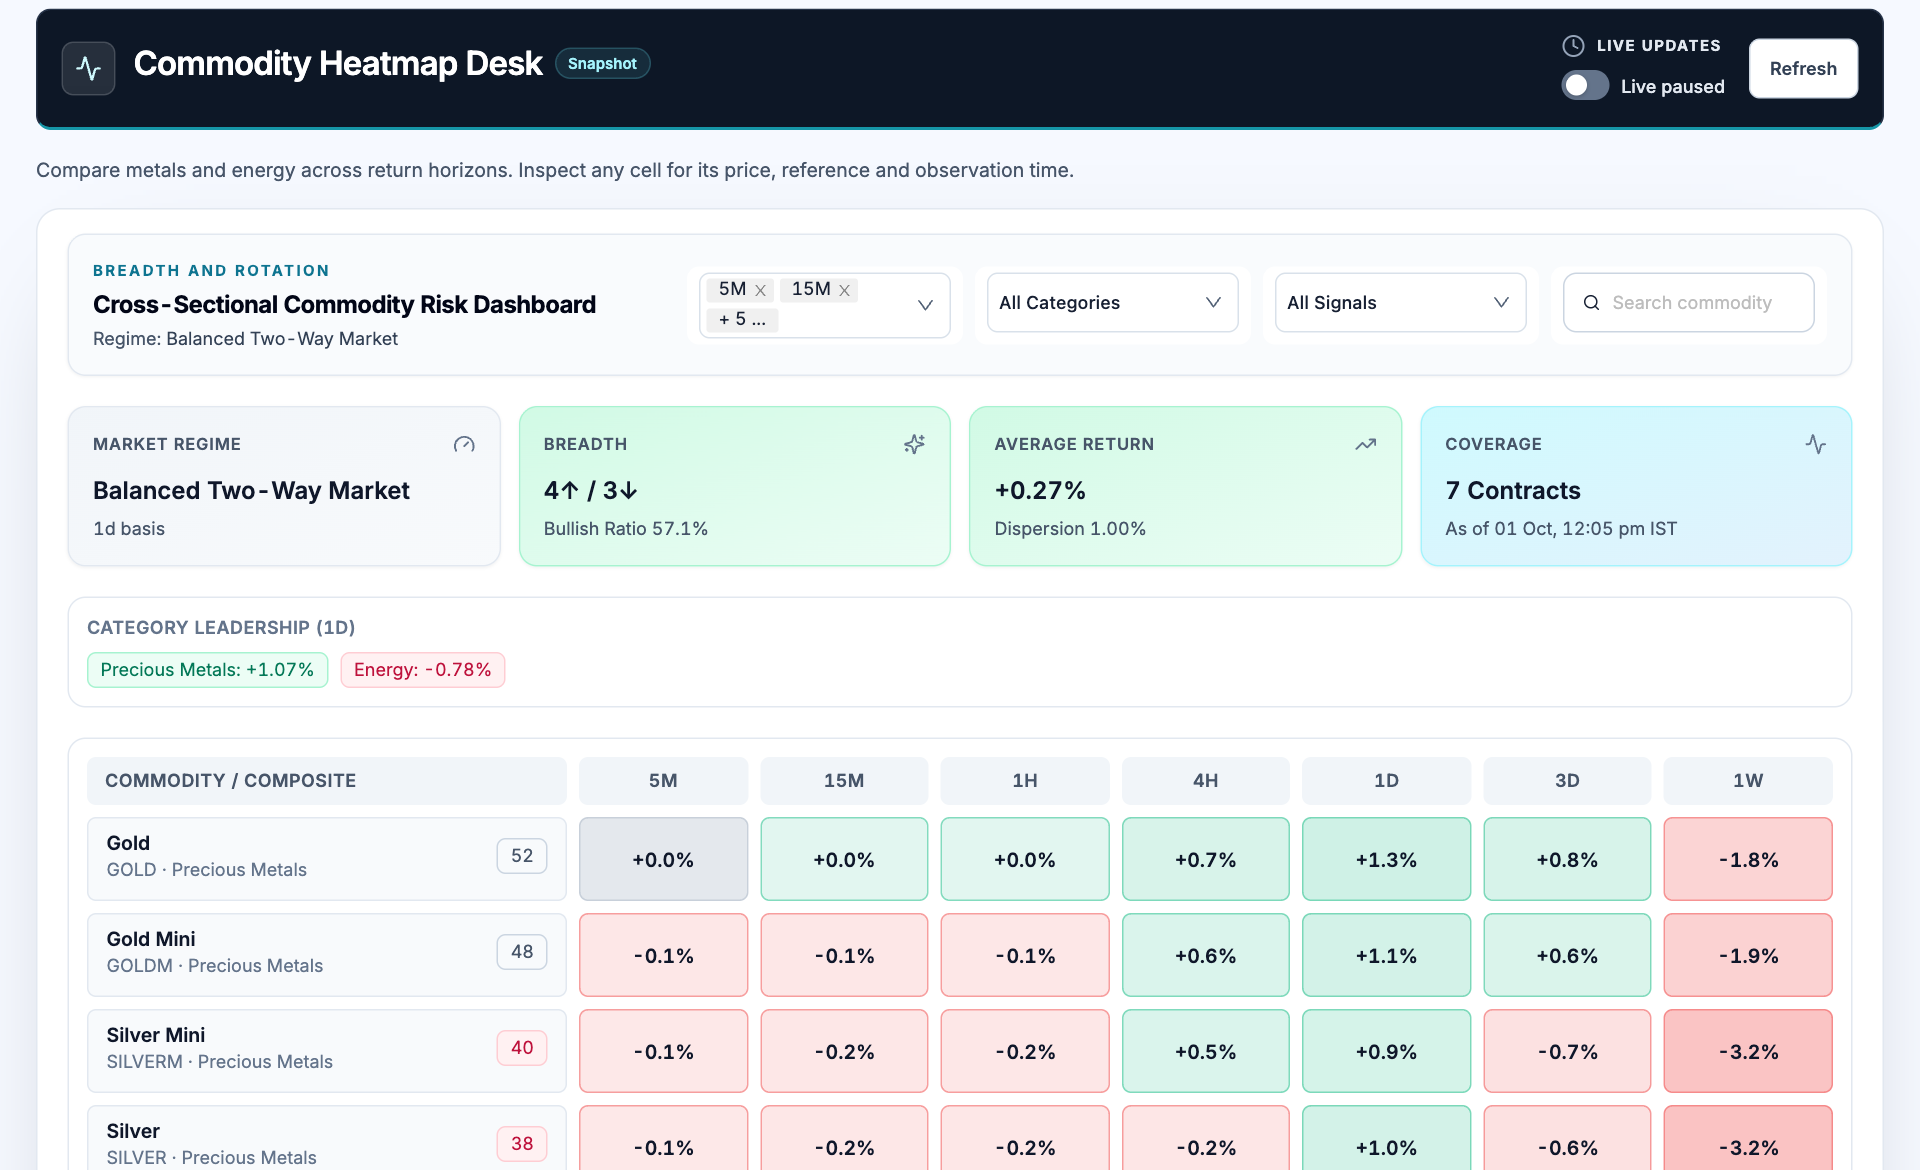1920x1170 pixels.
Task: Click the 1W column header
Action: pyautogui.click(x=1748, y=781)
